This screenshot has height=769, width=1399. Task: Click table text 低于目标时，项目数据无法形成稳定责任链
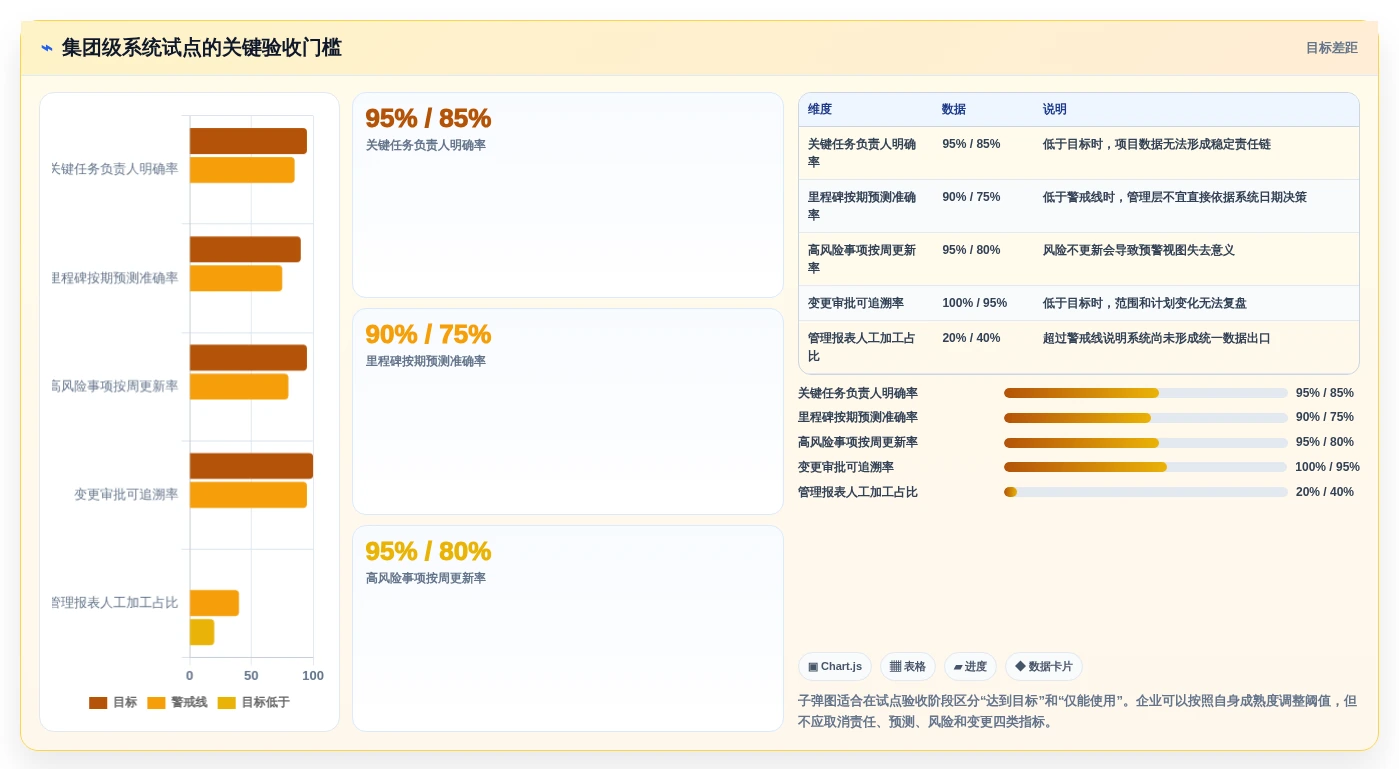pyautogui.click(x=1157, y=144)
